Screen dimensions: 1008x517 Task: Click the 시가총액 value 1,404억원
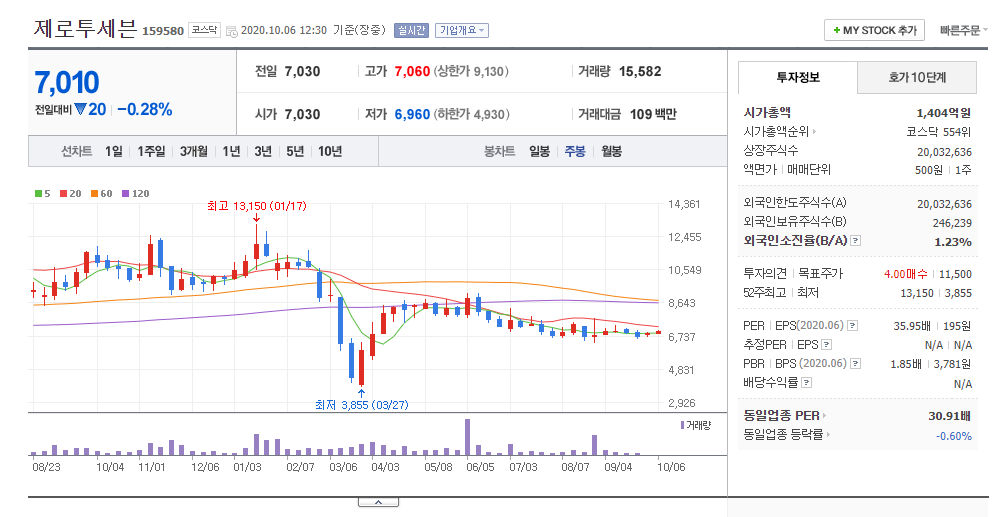click(943, 113)
